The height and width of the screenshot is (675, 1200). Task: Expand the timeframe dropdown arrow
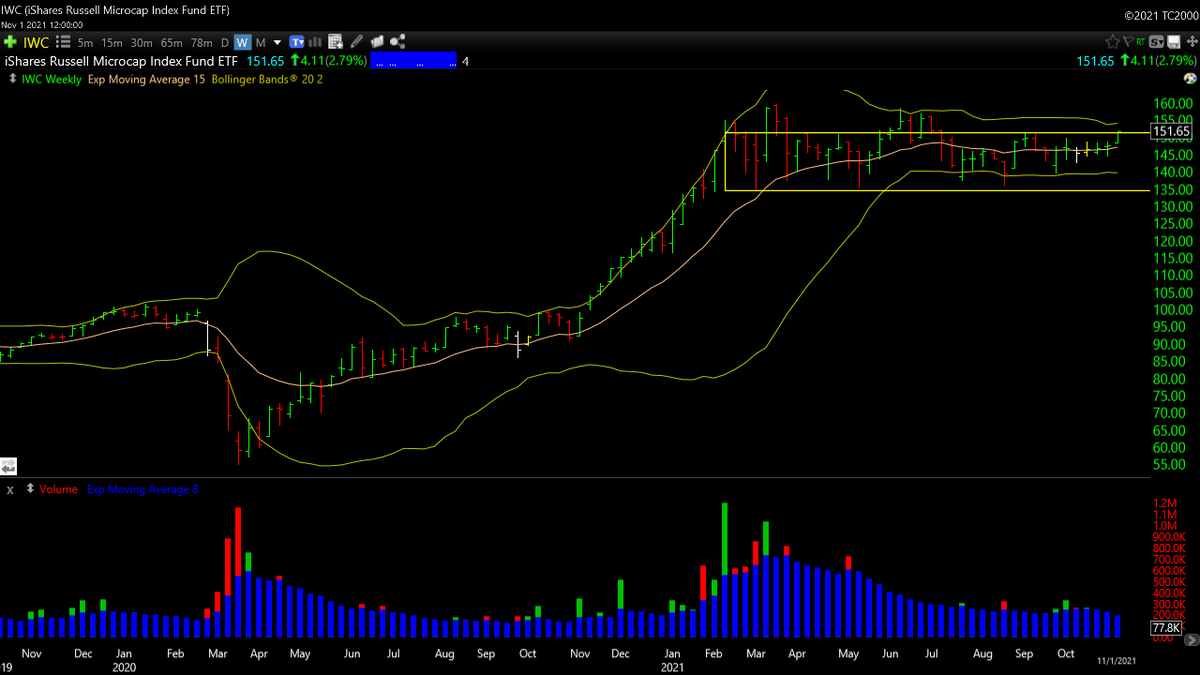pos(277,43)
